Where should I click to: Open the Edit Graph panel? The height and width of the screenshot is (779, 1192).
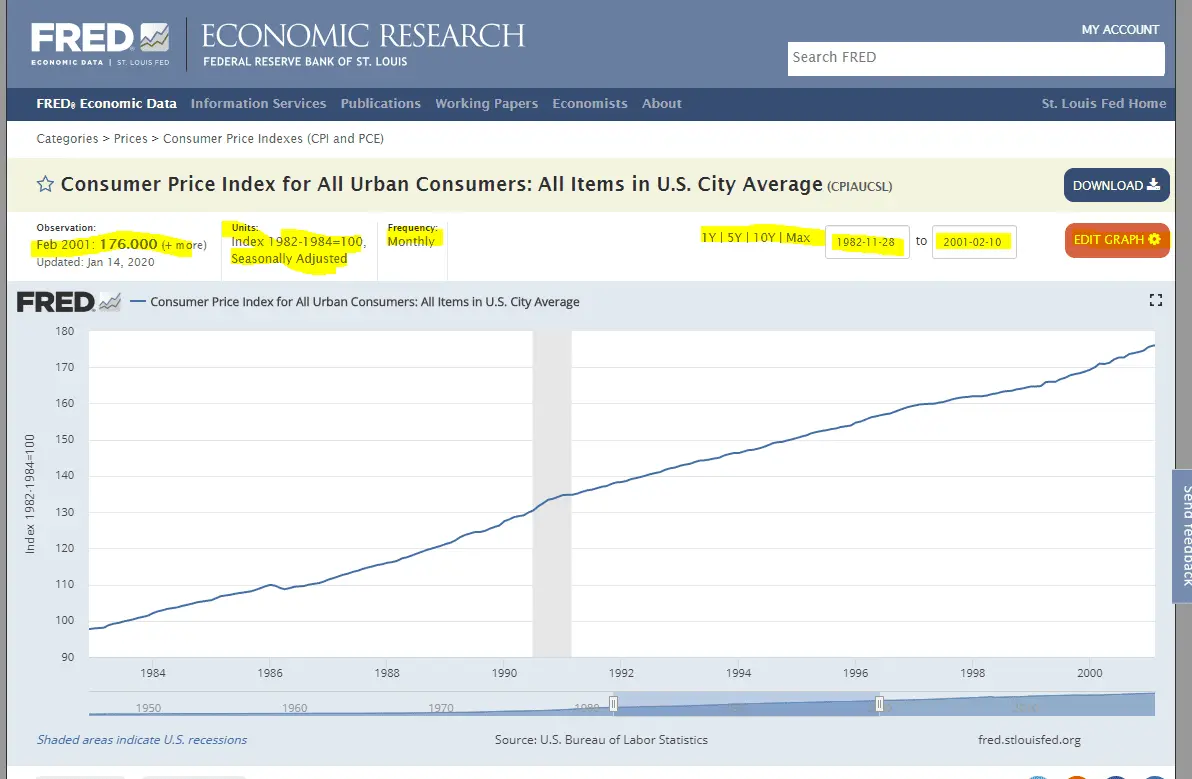tap(1116, 240)
